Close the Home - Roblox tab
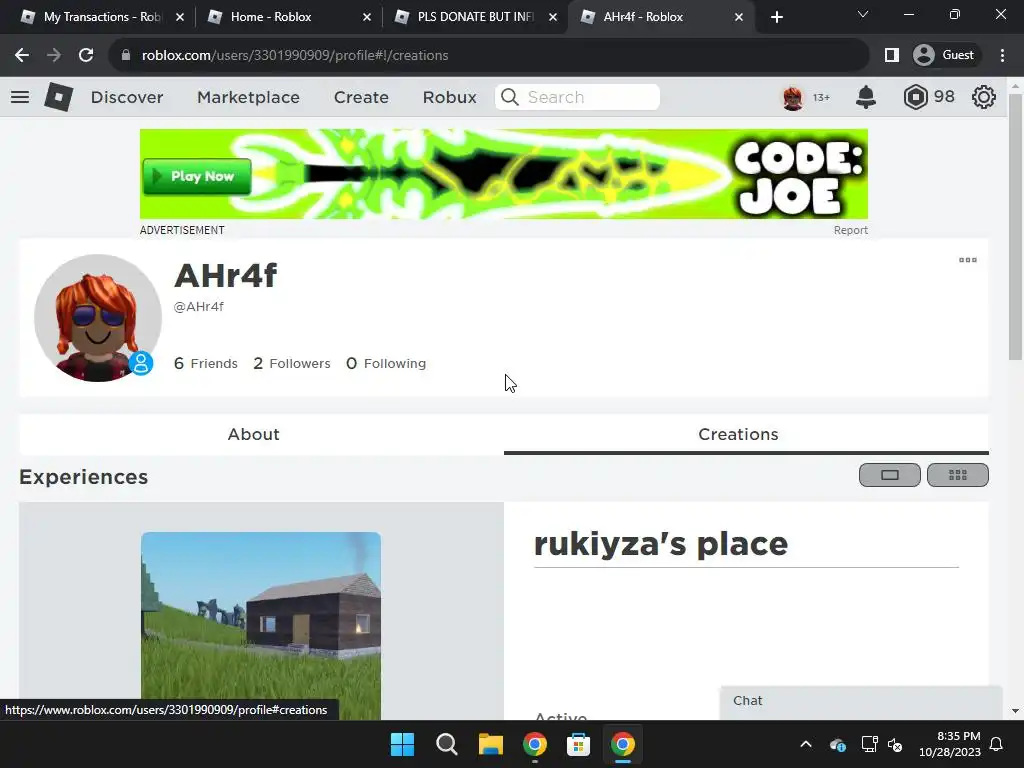 [366, 17]
